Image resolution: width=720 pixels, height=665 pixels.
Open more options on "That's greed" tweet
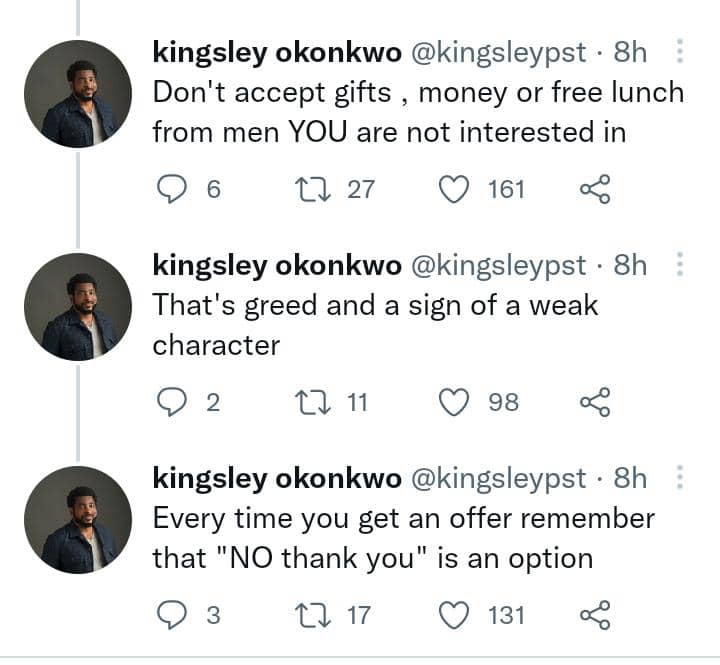tap(680, 265)
